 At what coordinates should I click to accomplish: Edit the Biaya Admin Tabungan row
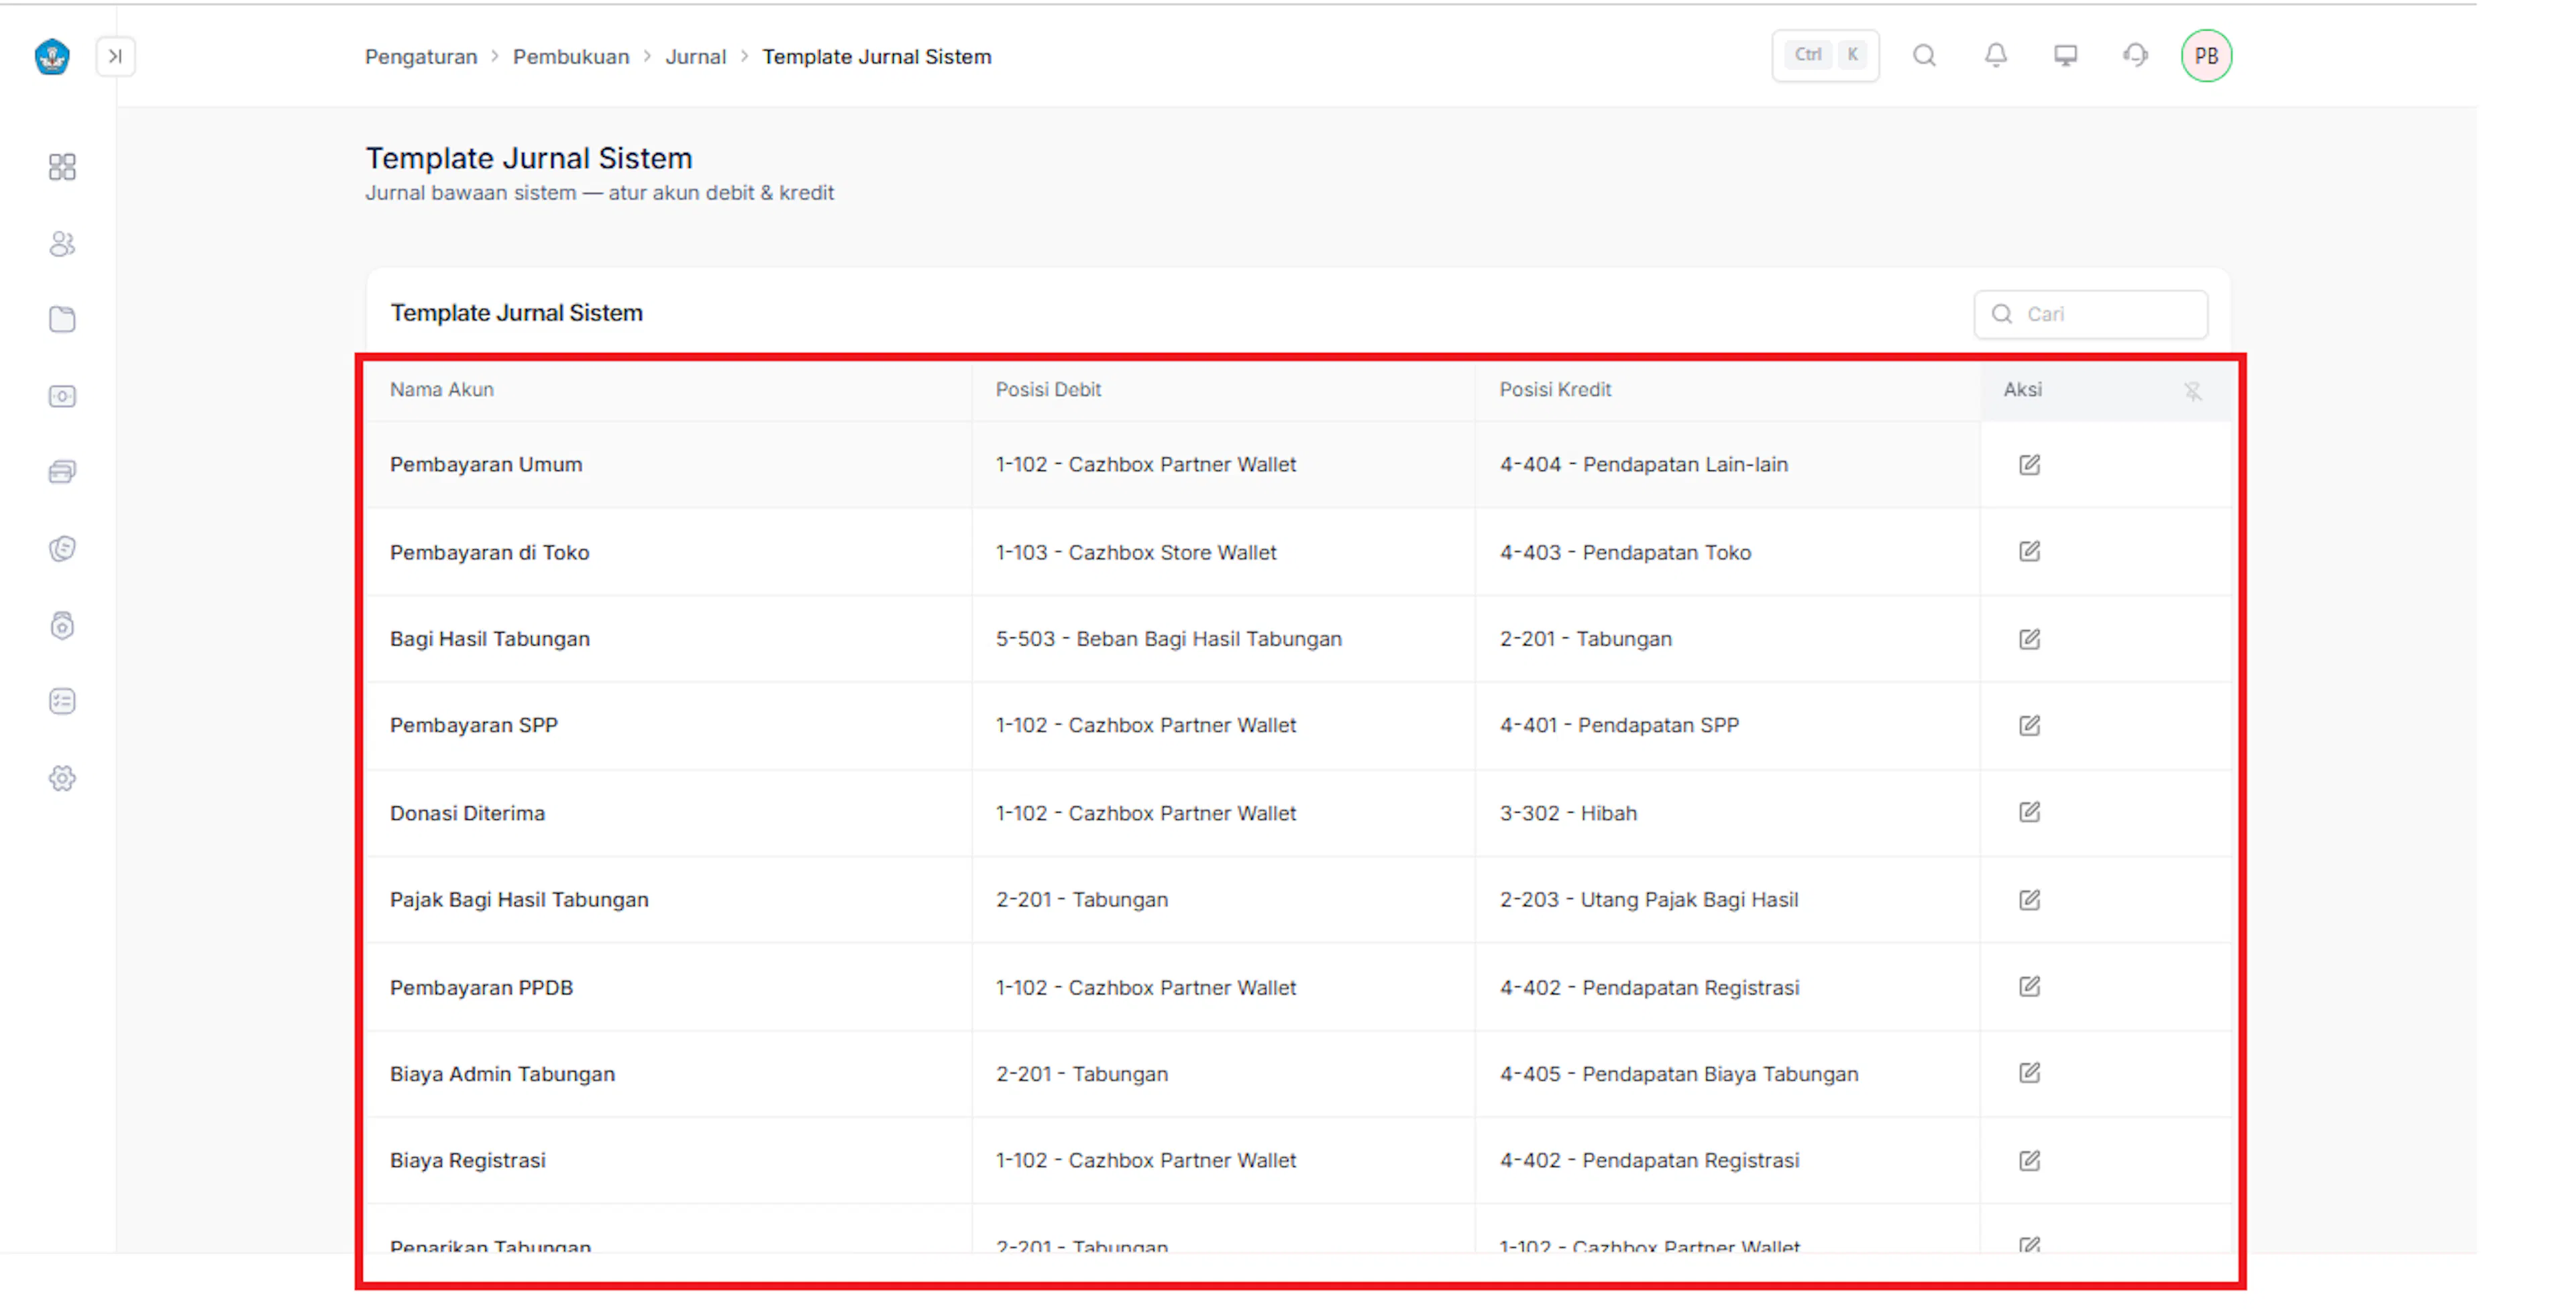coord(2029,1073)
